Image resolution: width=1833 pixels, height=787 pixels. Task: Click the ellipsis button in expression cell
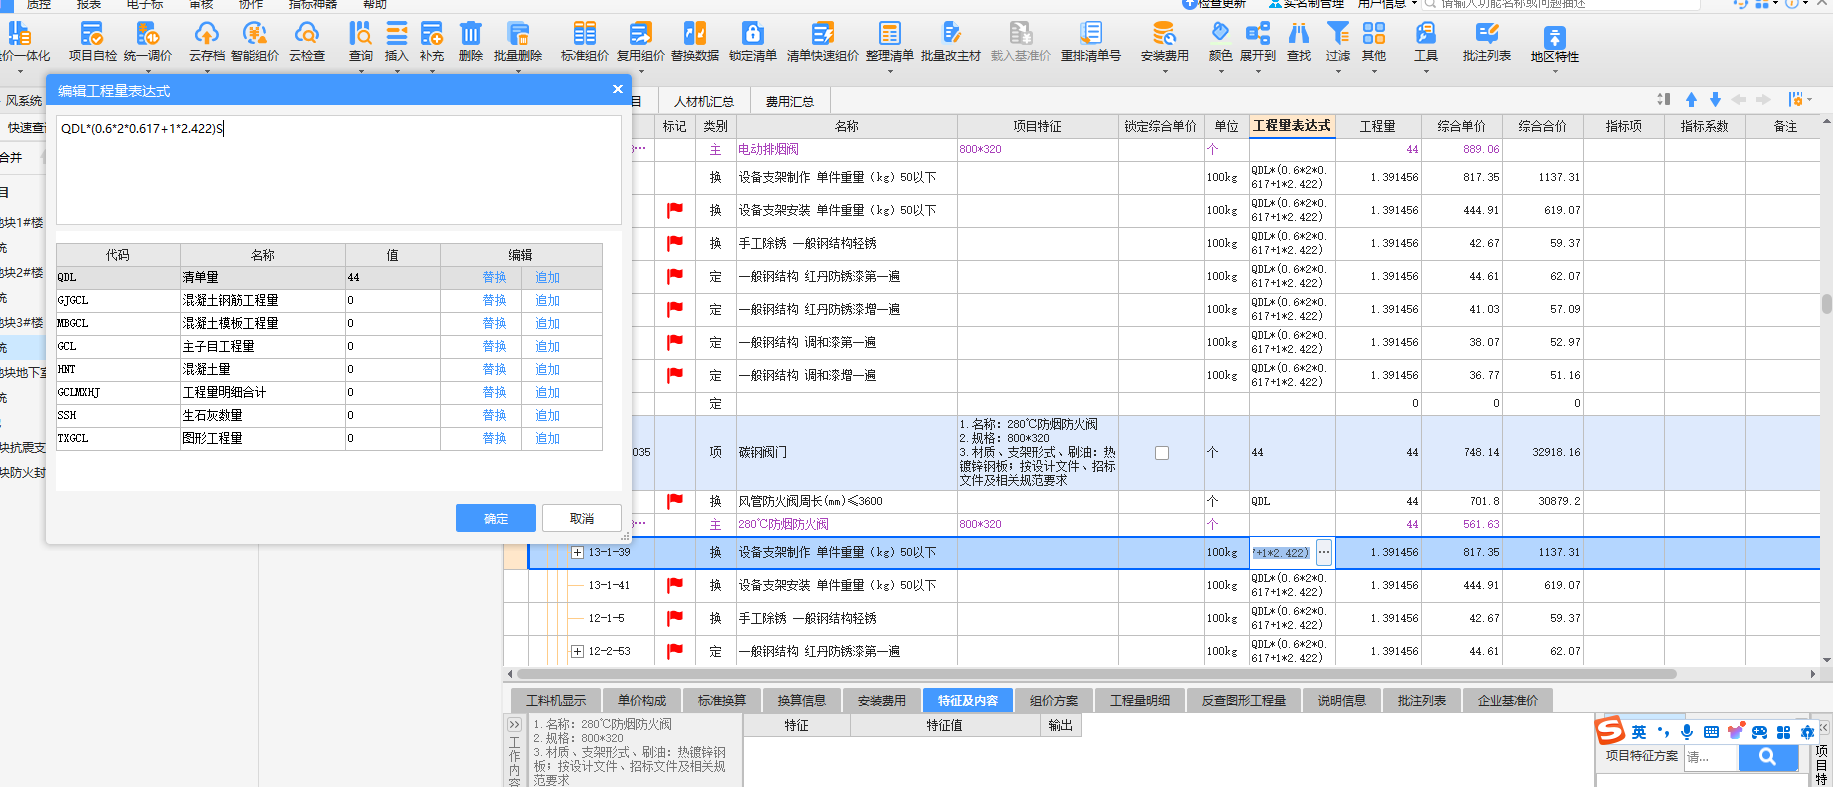tap(1324, 552)
